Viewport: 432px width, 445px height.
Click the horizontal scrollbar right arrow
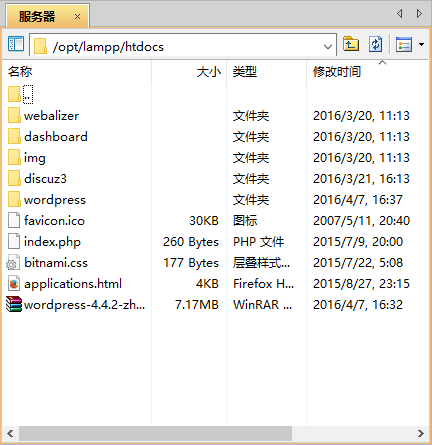point(421,433)
